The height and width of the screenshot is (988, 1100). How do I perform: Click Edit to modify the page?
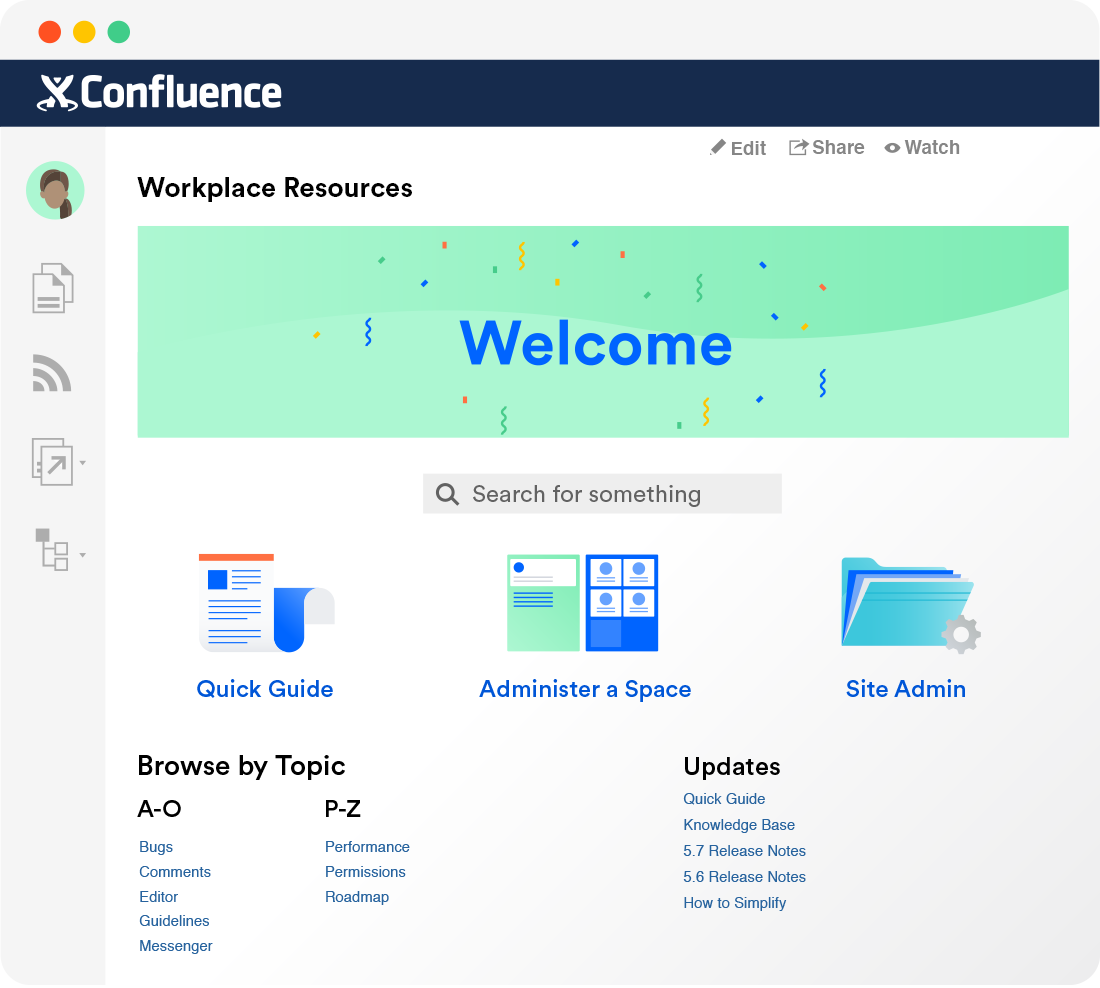point(738,147)
